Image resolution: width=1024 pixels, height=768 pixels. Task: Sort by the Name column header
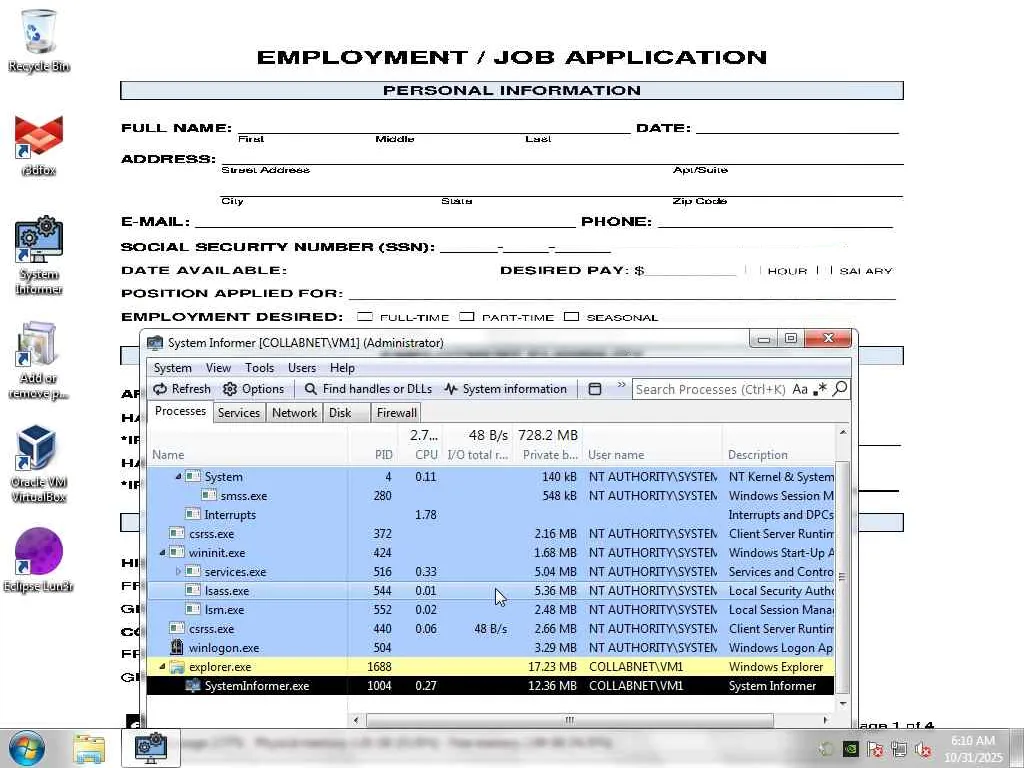coord(248,455)
